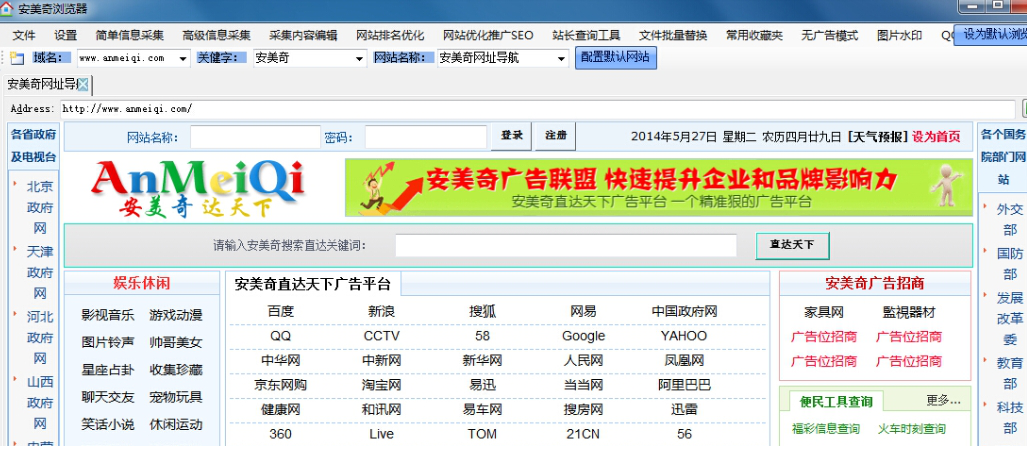1027x463 pixels.
Task: Open 天津政府网 in left sidebar
Action: tap(39, 272)
